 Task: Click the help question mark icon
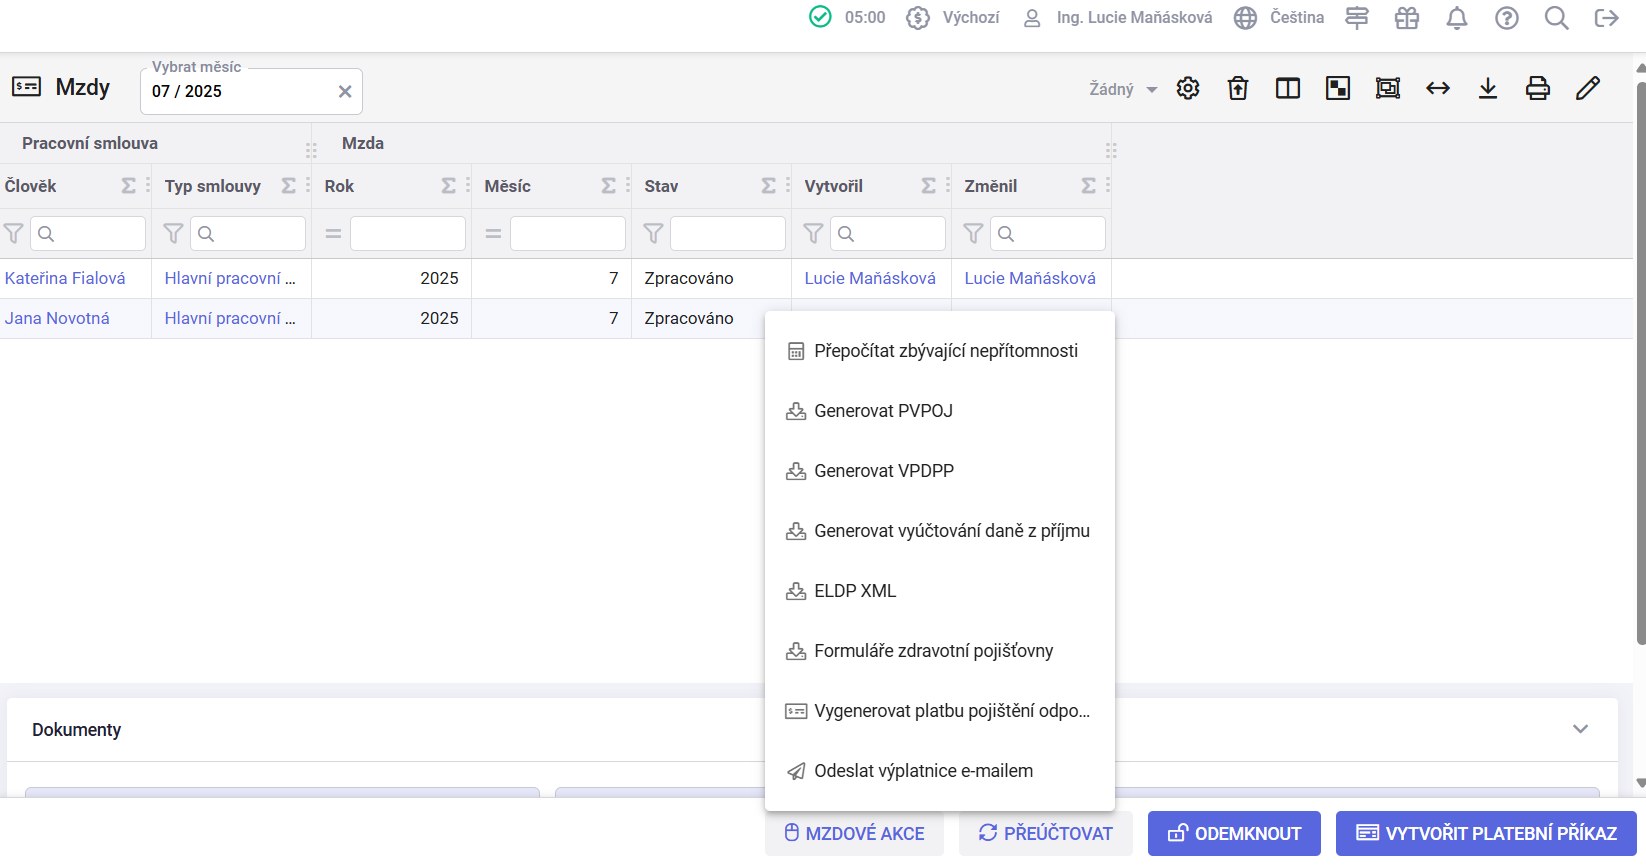[x=1507, y=18]
